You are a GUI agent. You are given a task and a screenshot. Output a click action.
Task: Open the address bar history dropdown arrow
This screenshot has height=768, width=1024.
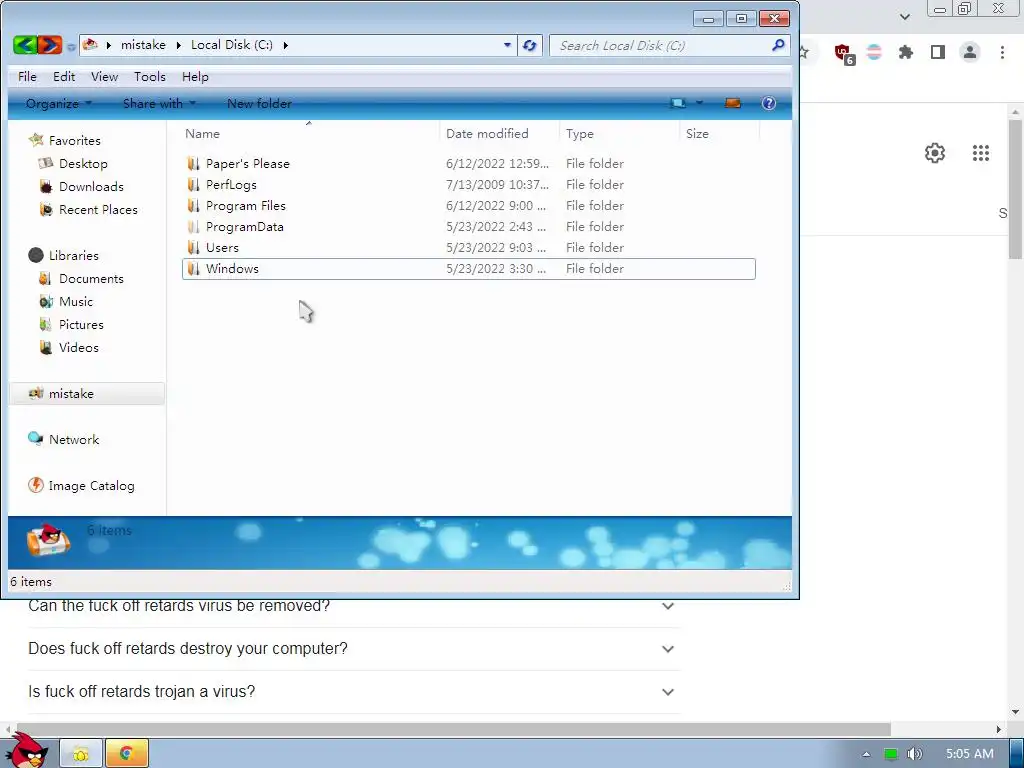coord(507,46)
